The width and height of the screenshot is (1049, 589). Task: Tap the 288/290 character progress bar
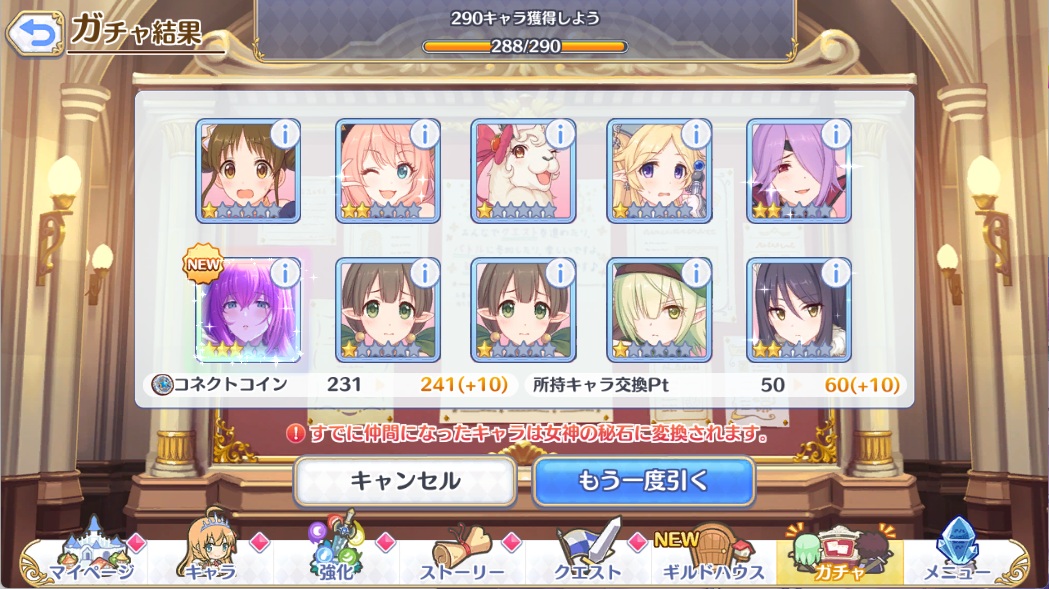click(x=525, y=46)
